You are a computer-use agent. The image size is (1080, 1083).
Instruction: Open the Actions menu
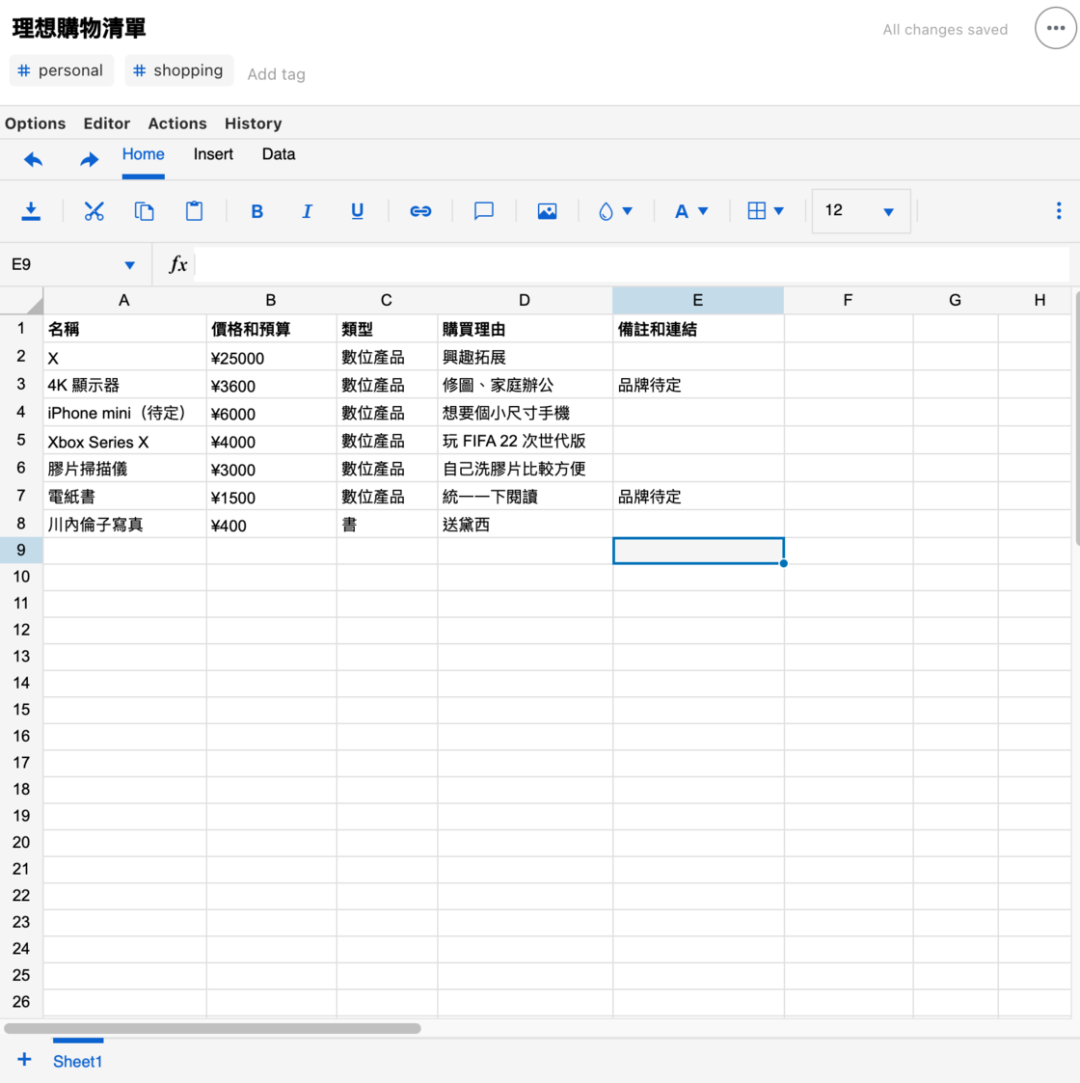(177, 123)
